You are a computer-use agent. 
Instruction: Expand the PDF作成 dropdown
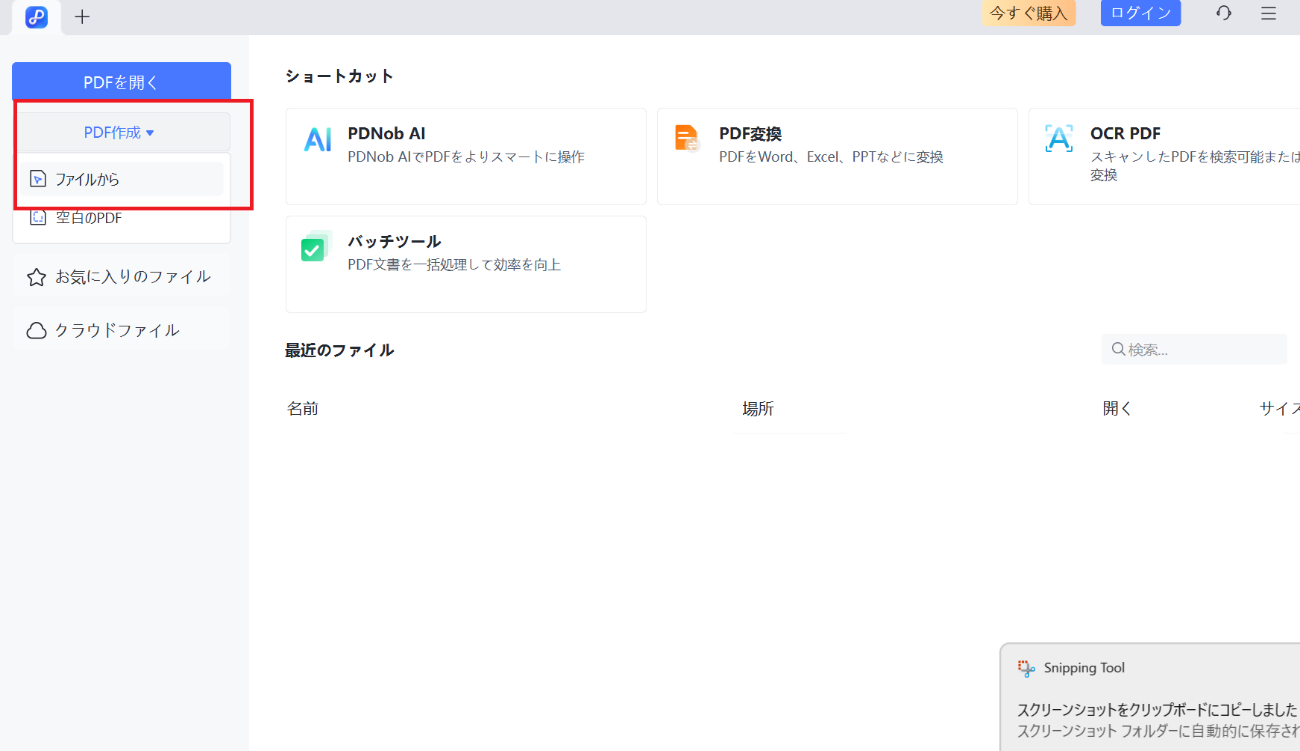coord(121,131)
